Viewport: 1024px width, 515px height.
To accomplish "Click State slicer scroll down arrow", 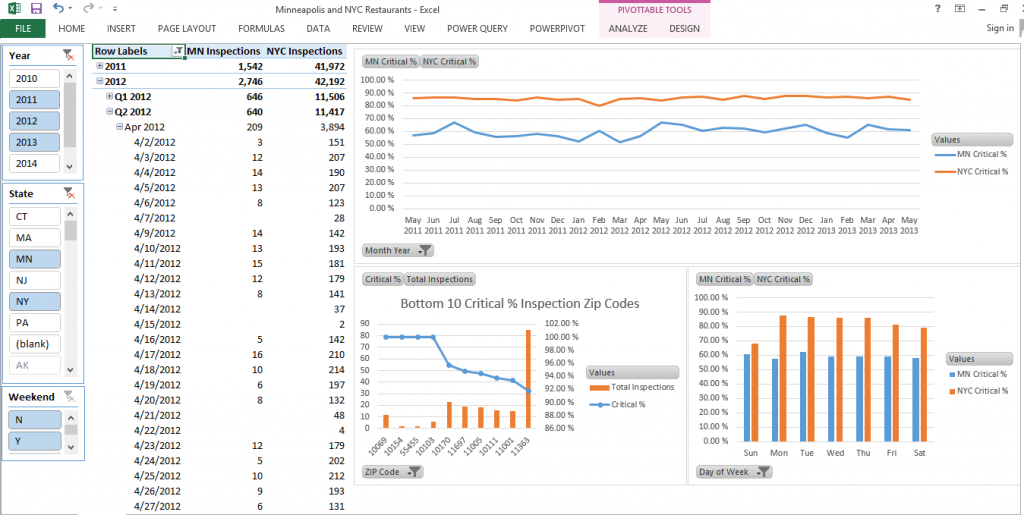I will tap(70, 369).
